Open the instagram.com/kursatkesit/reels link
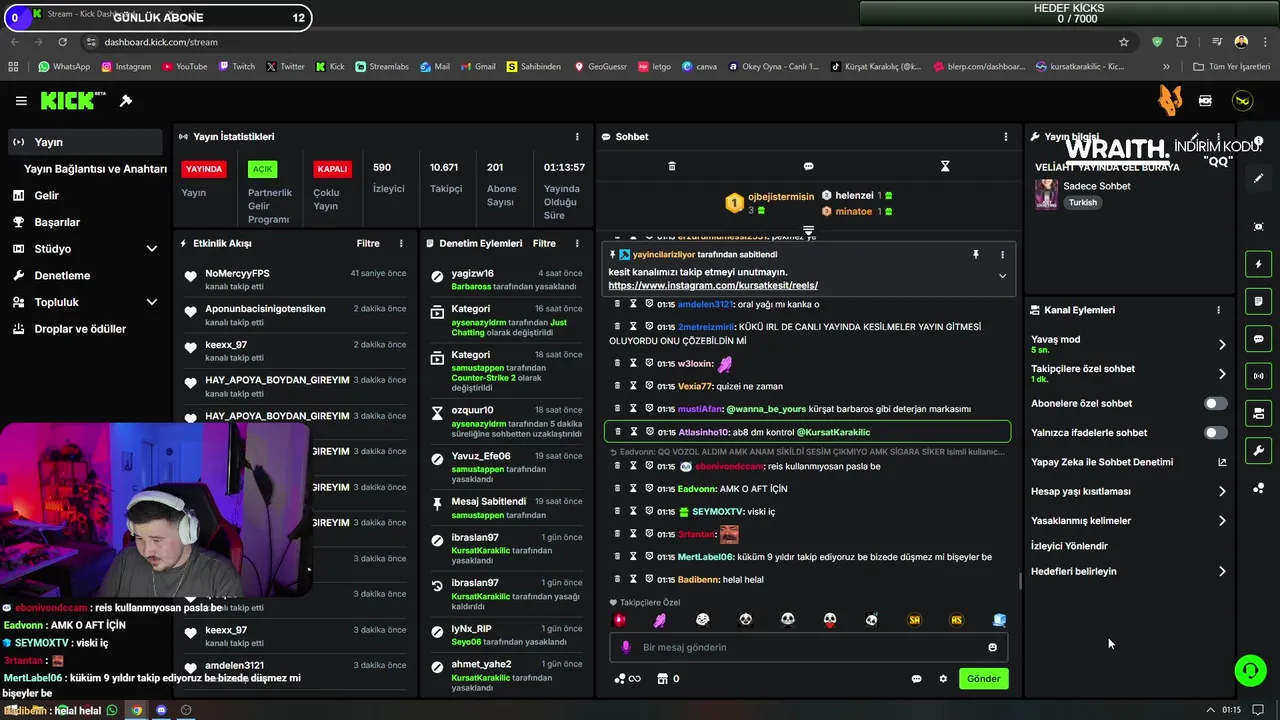1280x720 pixels. click(x=713, y=286)
